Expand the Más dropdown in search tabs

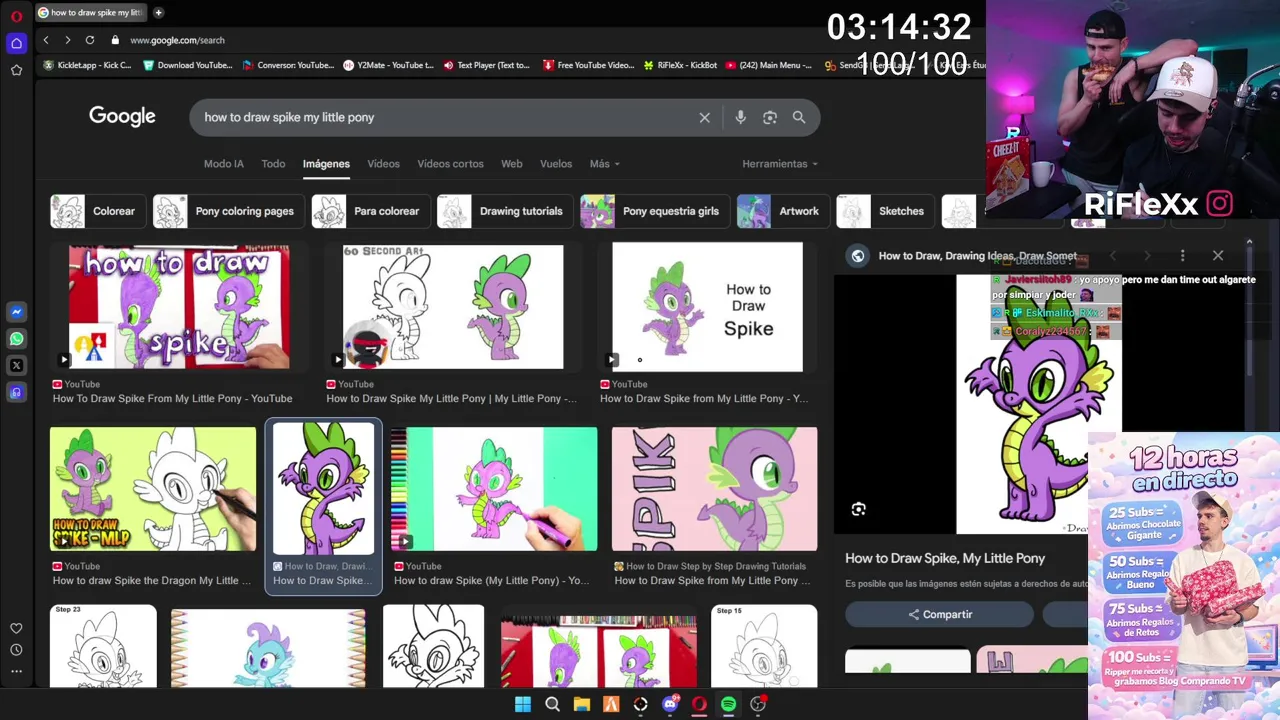click(x=604, y=164)
